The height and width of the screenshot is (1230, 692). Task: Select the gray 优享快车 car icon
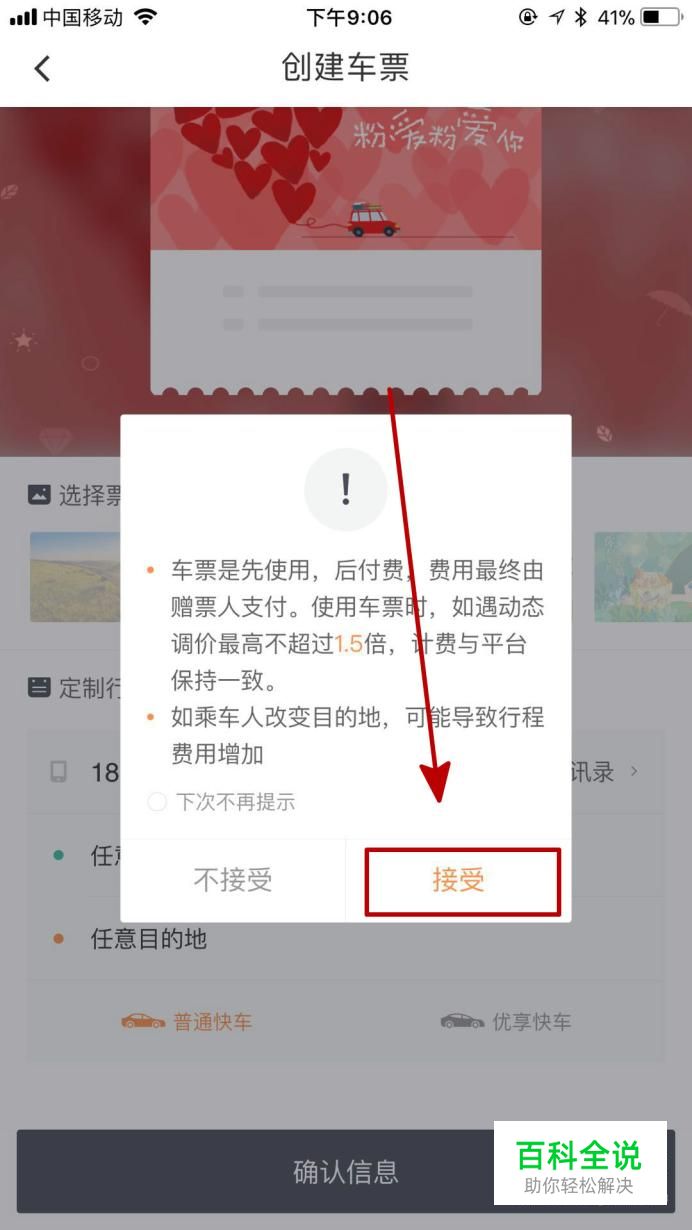pos(462,1021)
